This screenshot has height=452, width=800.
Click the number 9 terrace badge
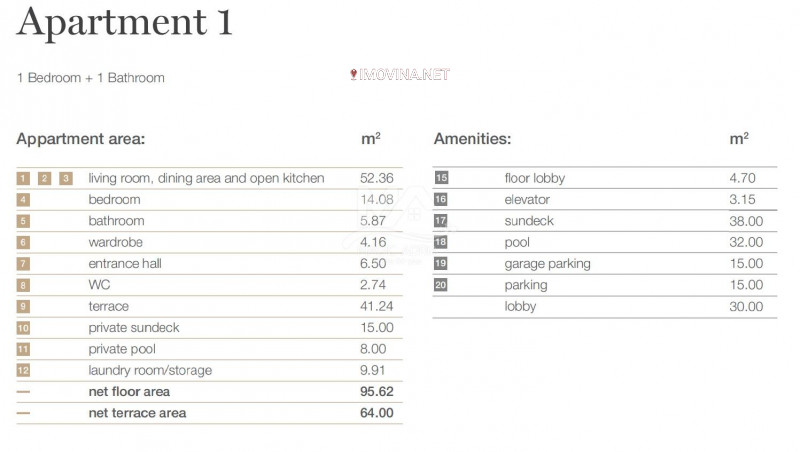(23, 306)
